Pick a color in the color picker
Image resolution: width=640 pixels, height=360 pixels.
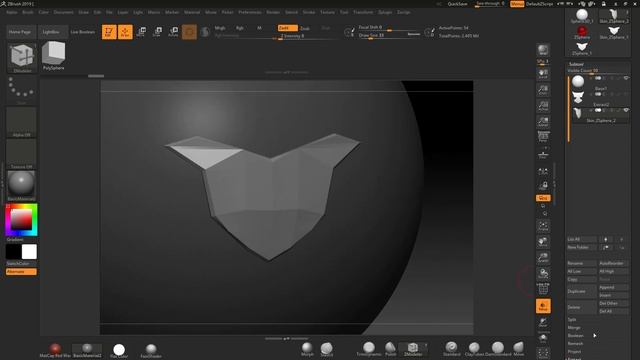tap(21, 220)
